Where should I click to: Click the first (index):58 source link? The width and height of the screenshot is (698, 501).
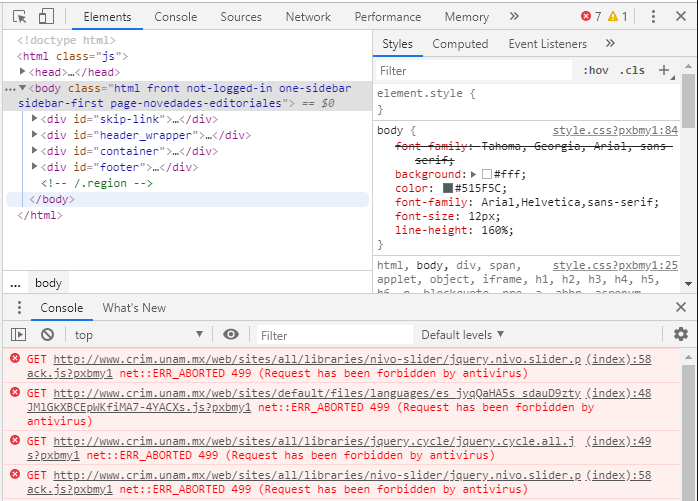[618, 359]
